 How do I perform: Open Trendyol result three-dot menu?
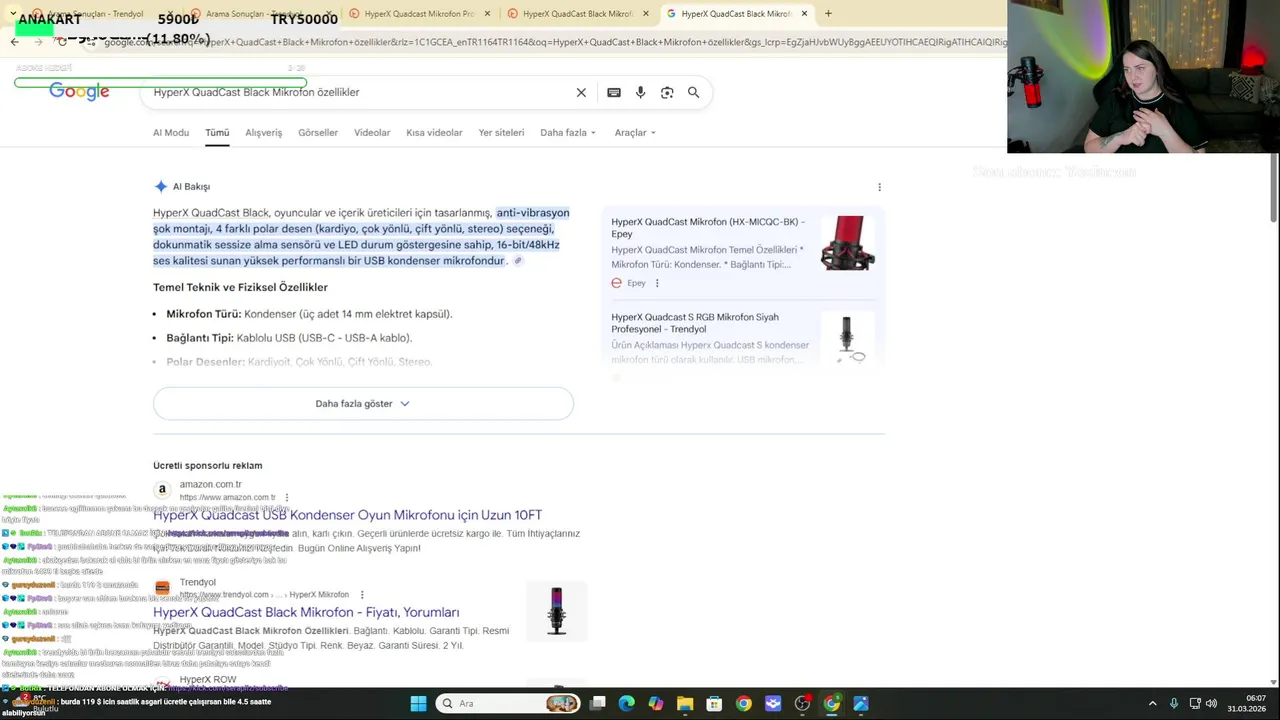(x=362, y=595)
